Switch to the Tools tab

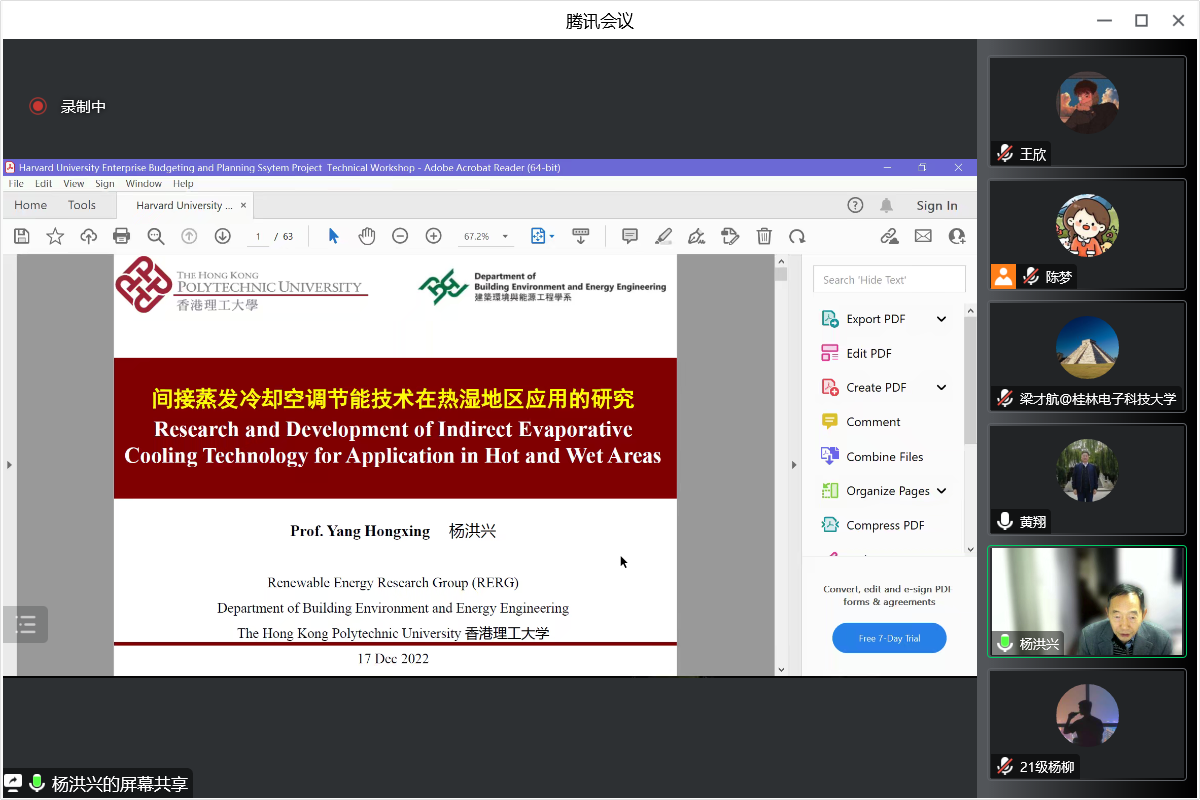82,205
